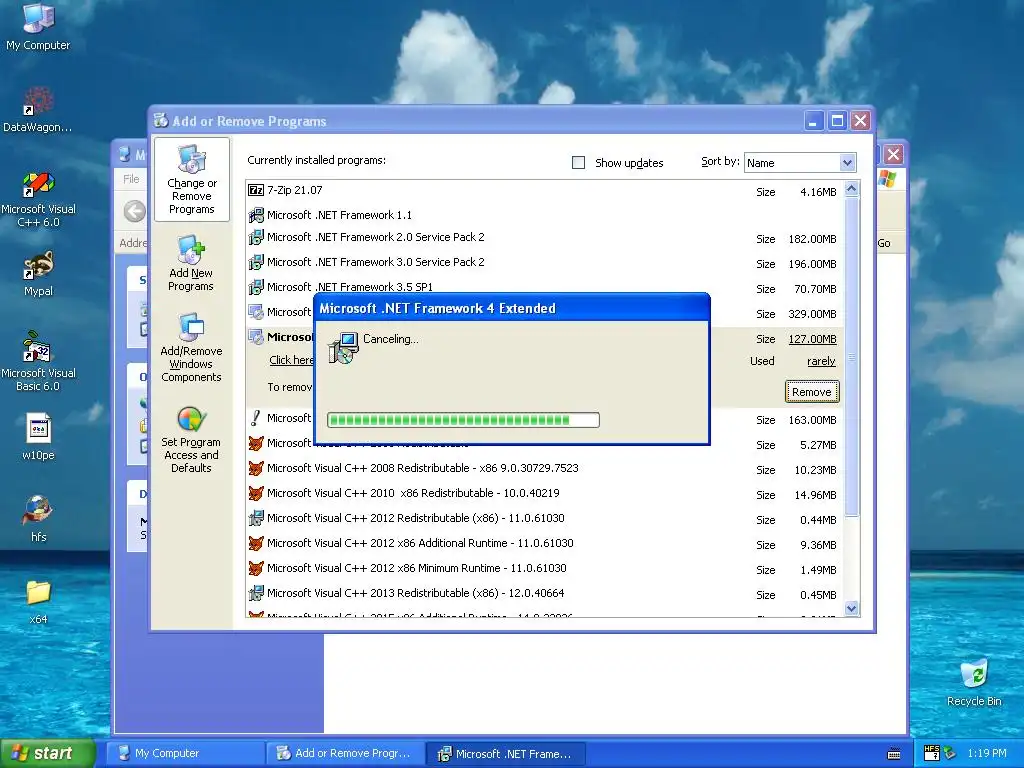Select Visual C++ 2010 x86 Redistributable 10.0.40219

coord(545,494)
